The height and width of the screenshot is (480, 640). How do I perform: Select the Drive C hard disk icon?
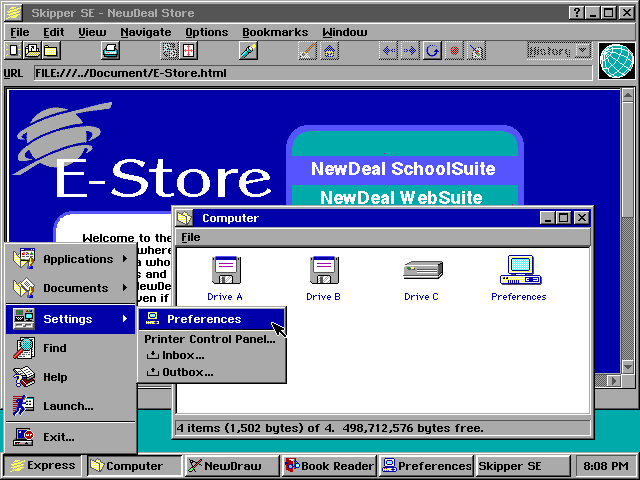(x=422, y=271)
